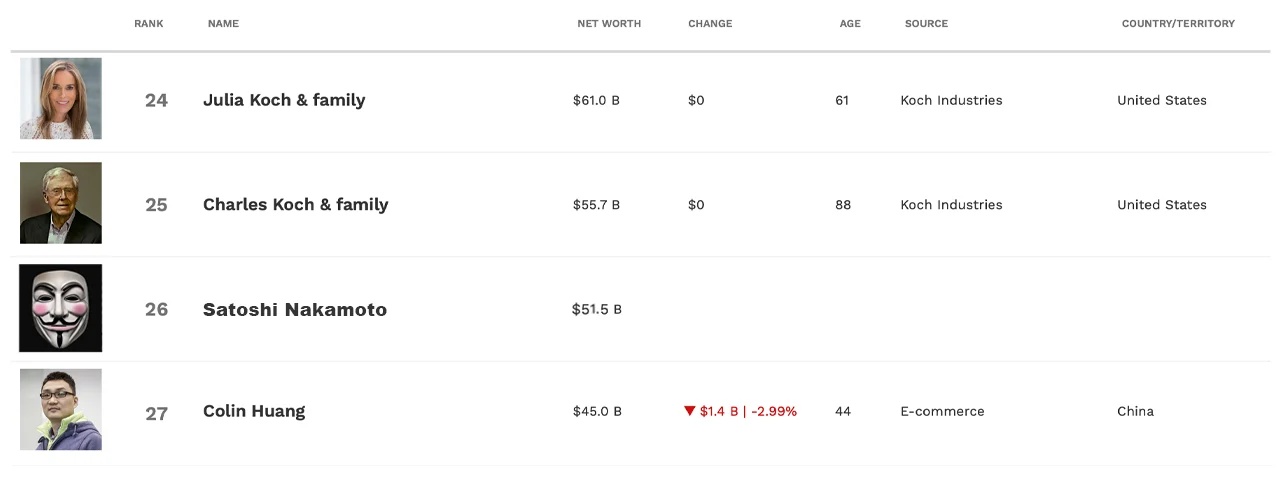The width and height of the screenshot is (1280, 495).
Task: Click rank number 26
Action: click(x=156, y=309)
